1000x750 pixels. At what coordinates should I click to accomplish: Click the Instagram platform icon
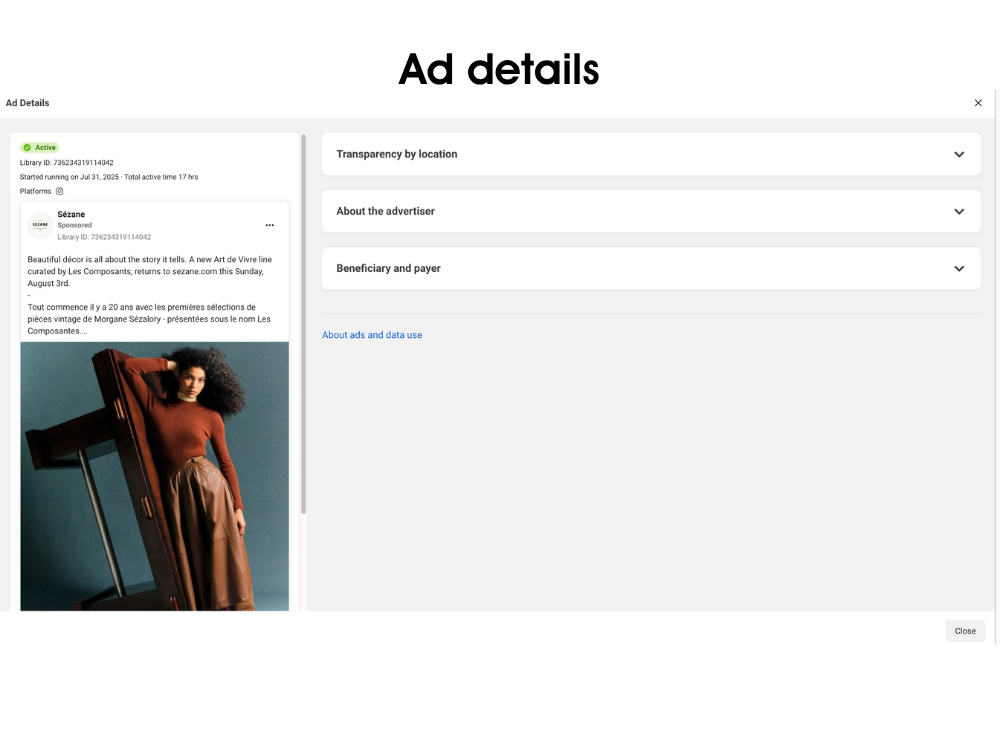pyautogui.click(x=59, y=191)
